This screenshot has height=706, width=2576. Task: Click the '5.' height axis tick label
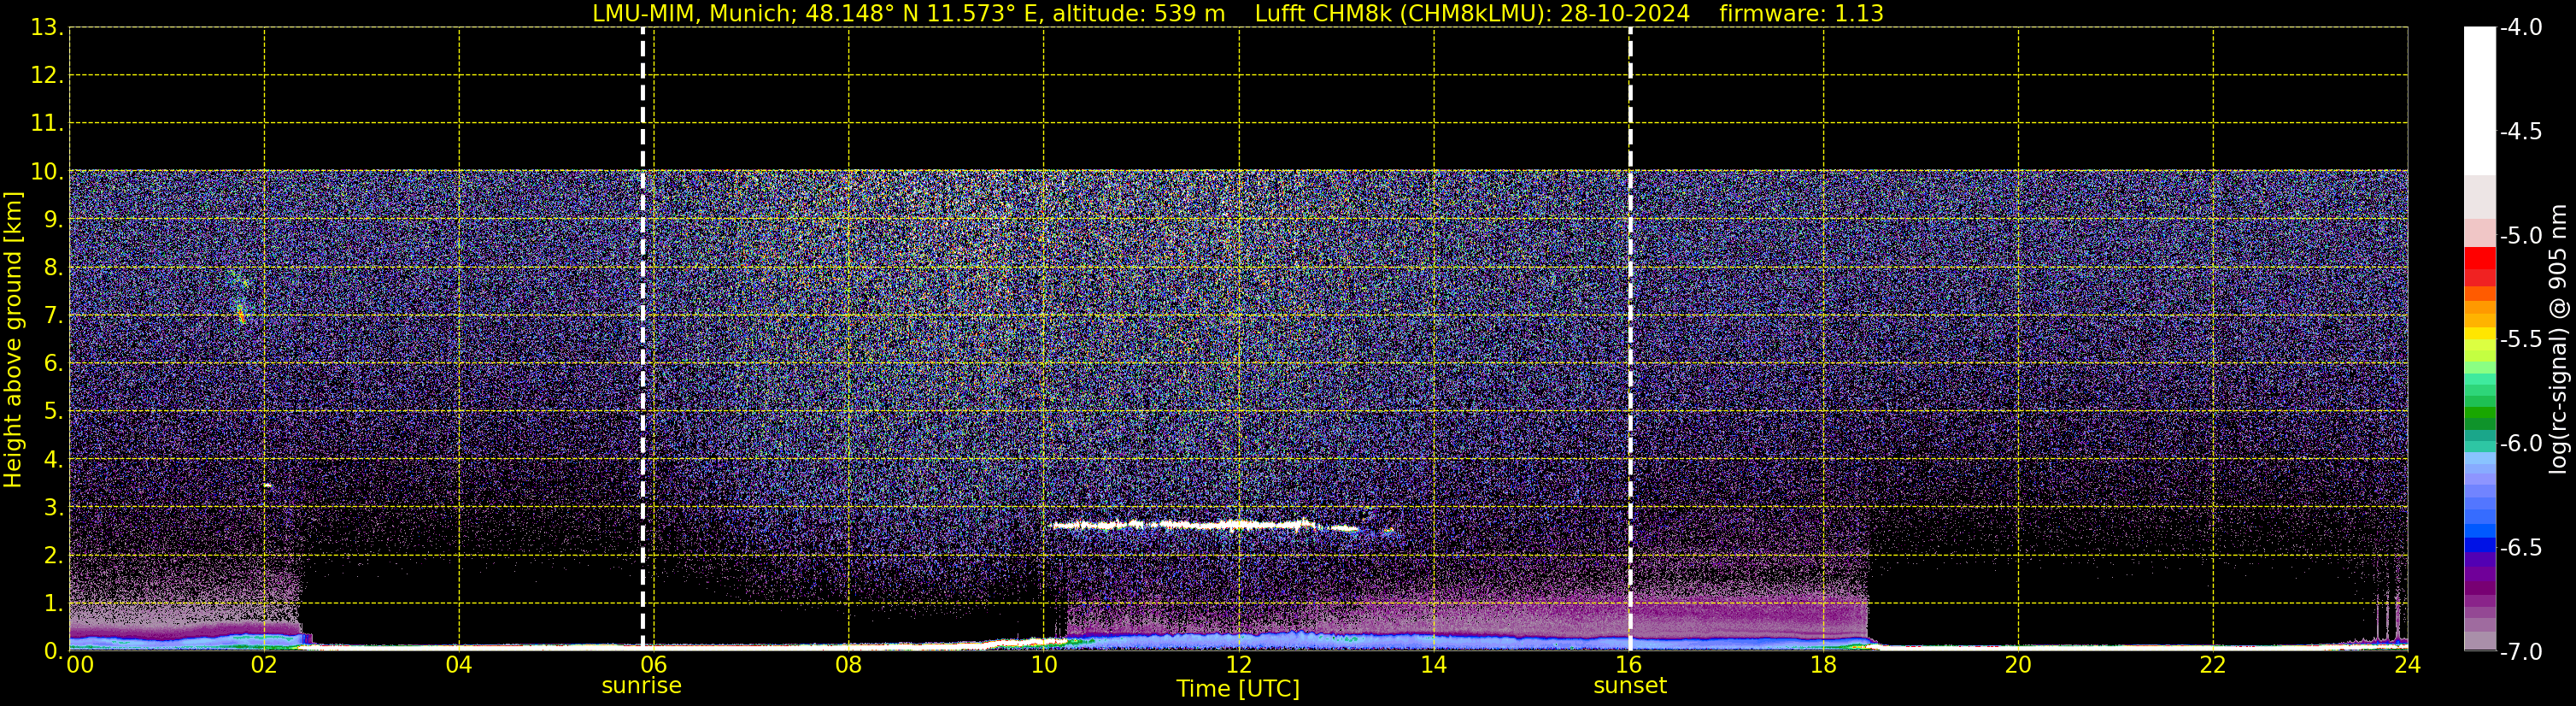tap(53, 412)
